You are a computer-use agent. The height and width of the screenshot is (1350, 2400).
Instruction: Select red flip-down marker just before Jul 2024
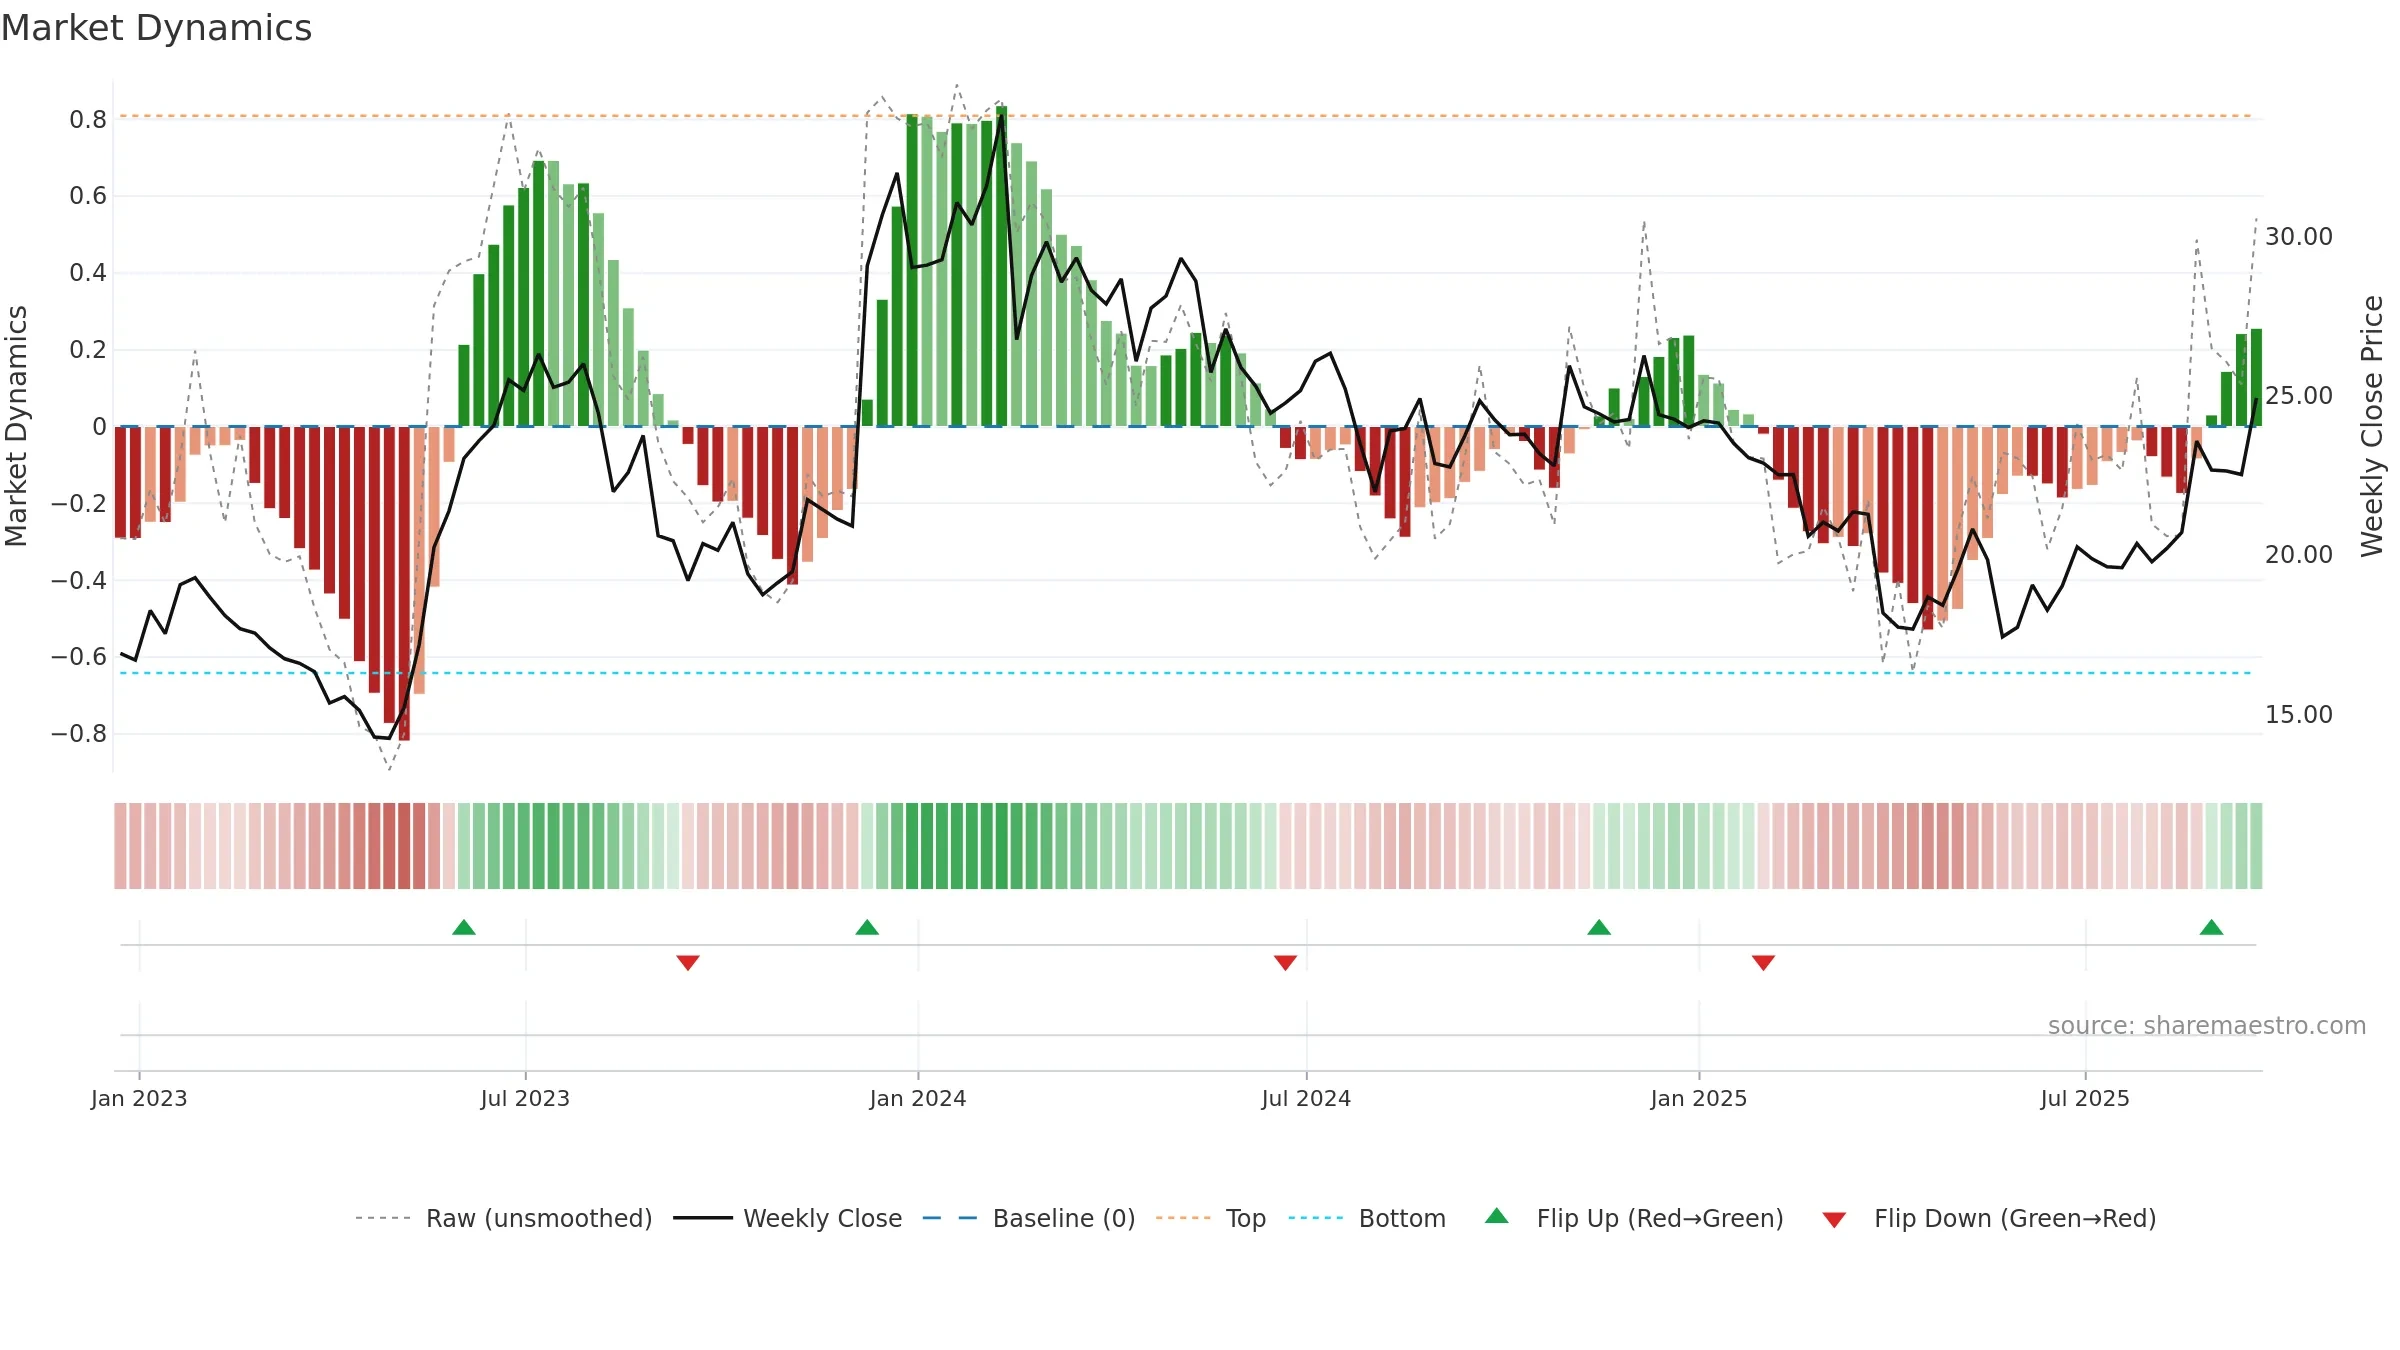(1285, 962)
